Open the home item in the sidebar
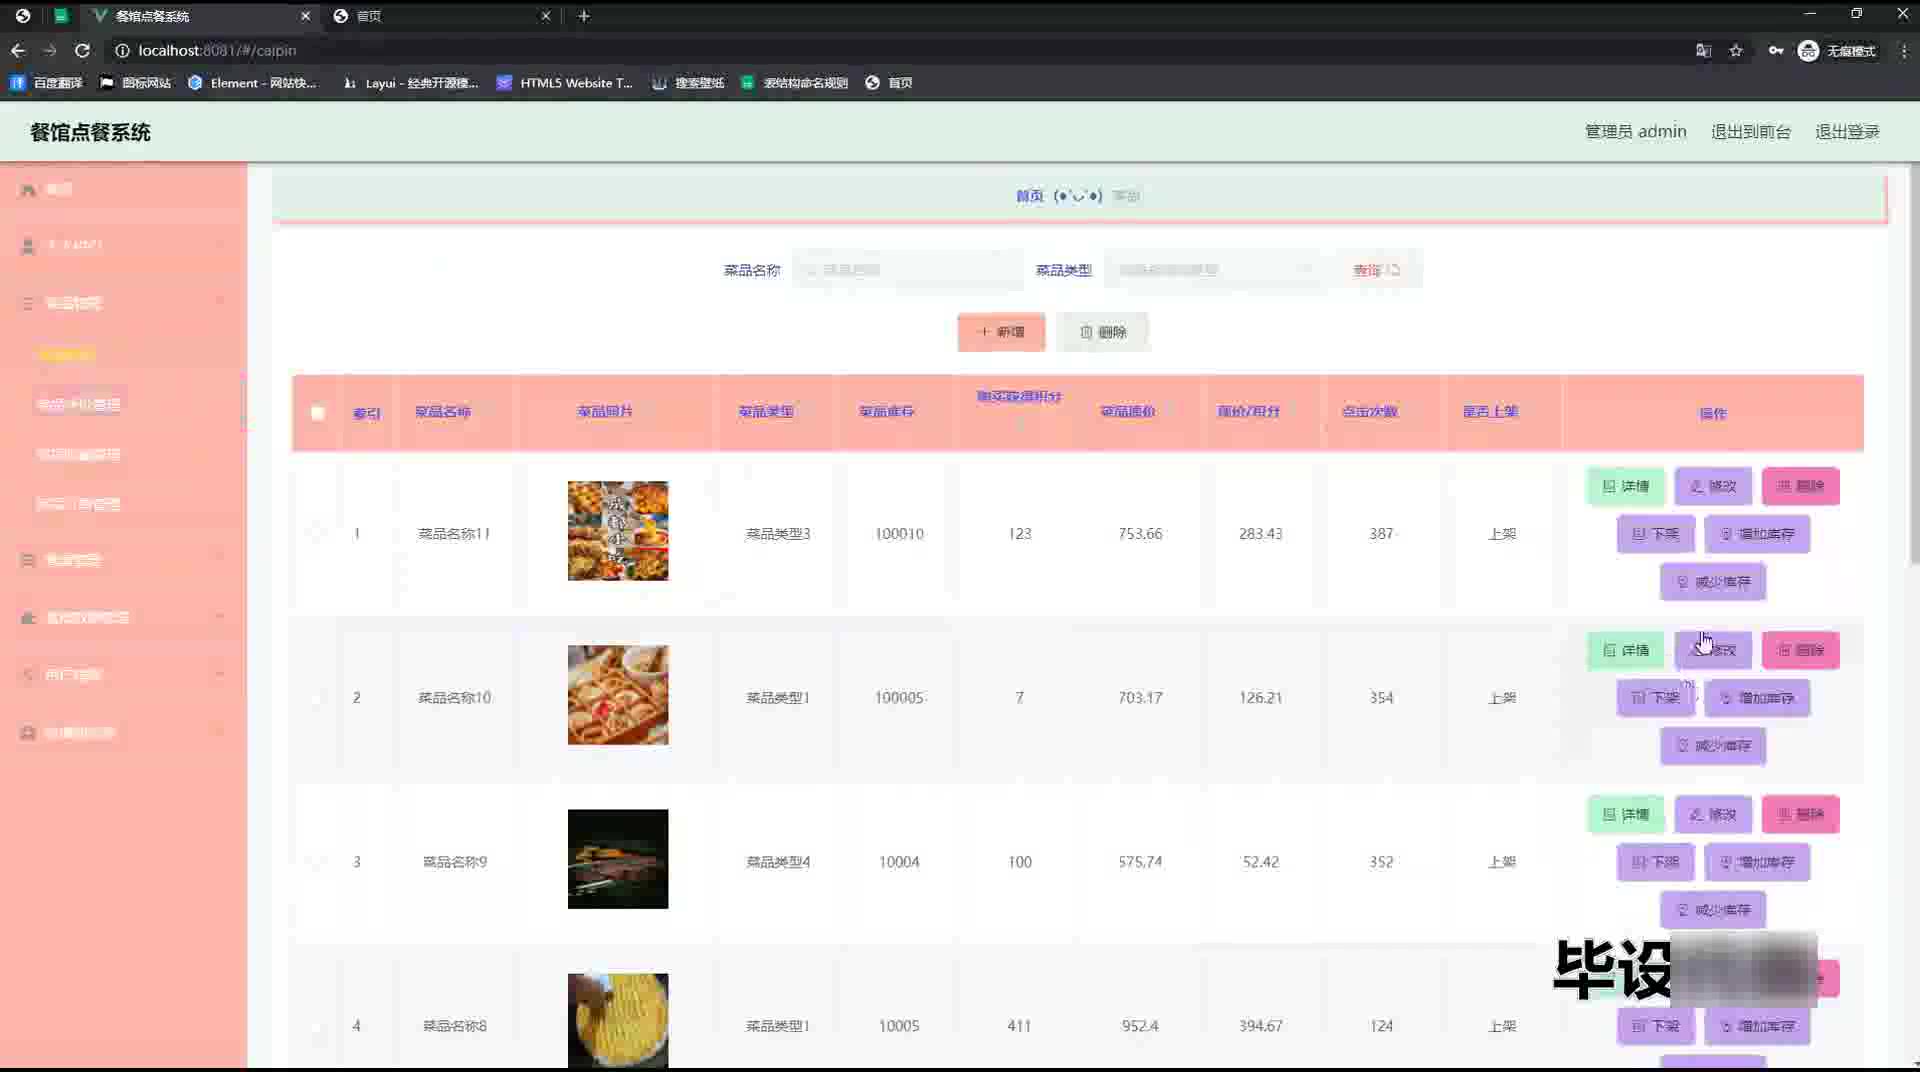This screenshot has height=1072, width=1920. (123, 189)
